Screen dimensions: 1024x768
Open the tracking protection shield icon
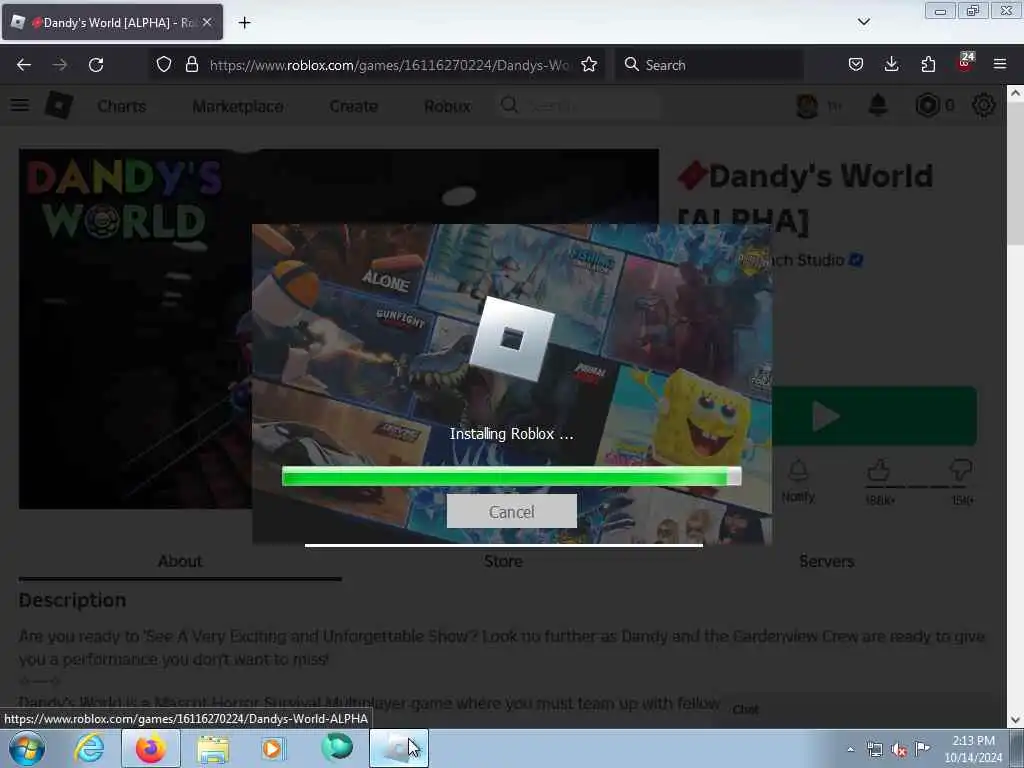(x=164, y=65)
